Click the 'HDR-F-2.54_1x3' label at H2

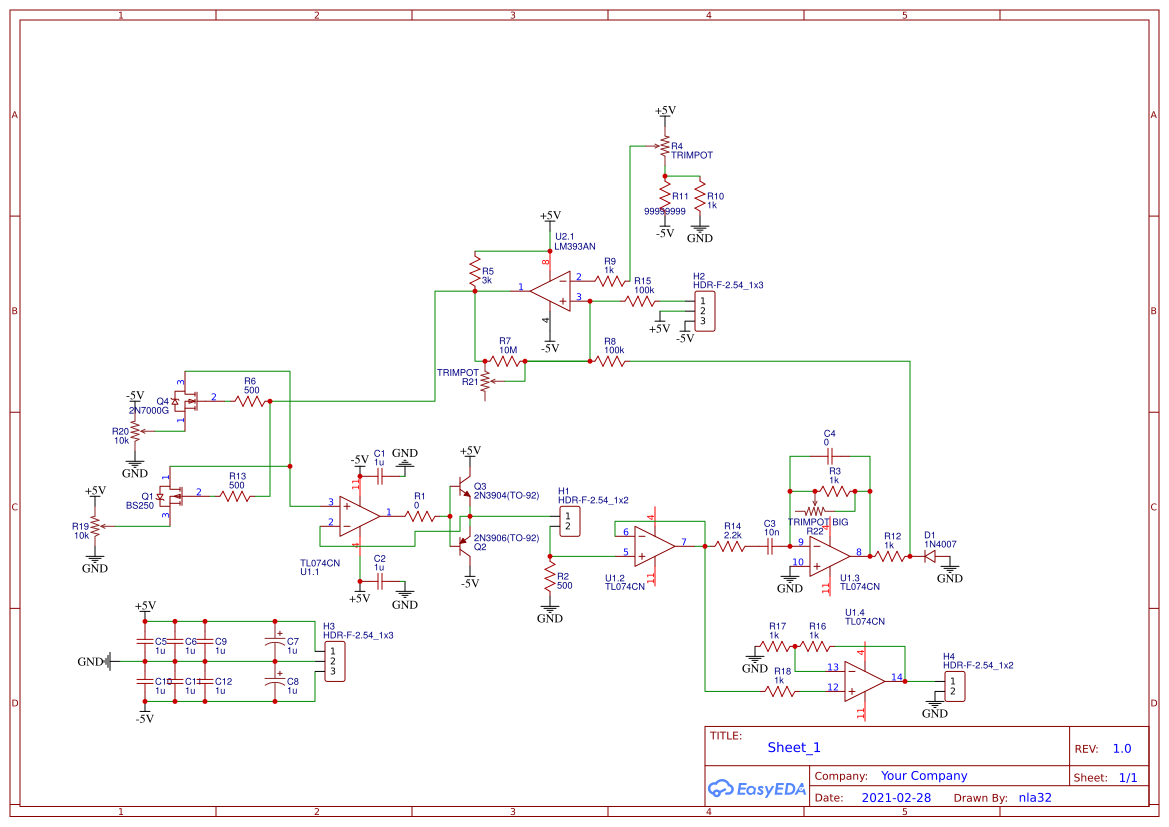728,285
